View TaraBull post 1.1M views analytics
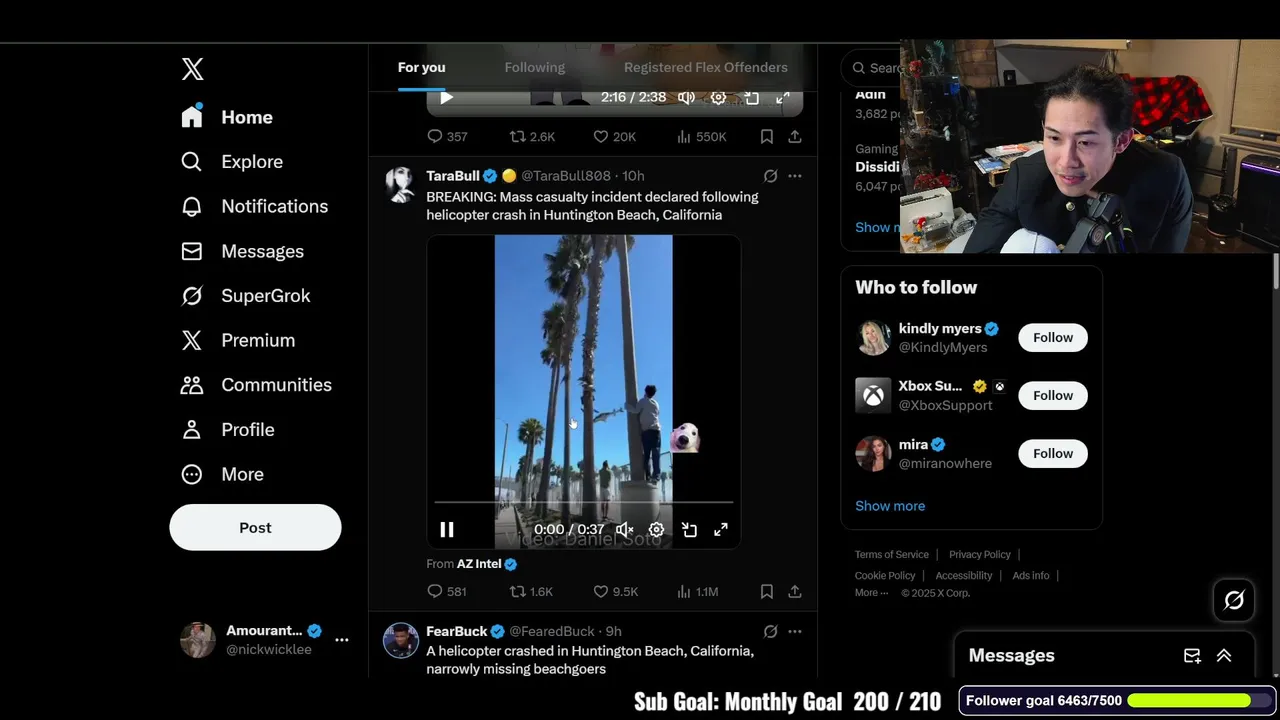The image size is (1280, 720). (x=697, y=592)
